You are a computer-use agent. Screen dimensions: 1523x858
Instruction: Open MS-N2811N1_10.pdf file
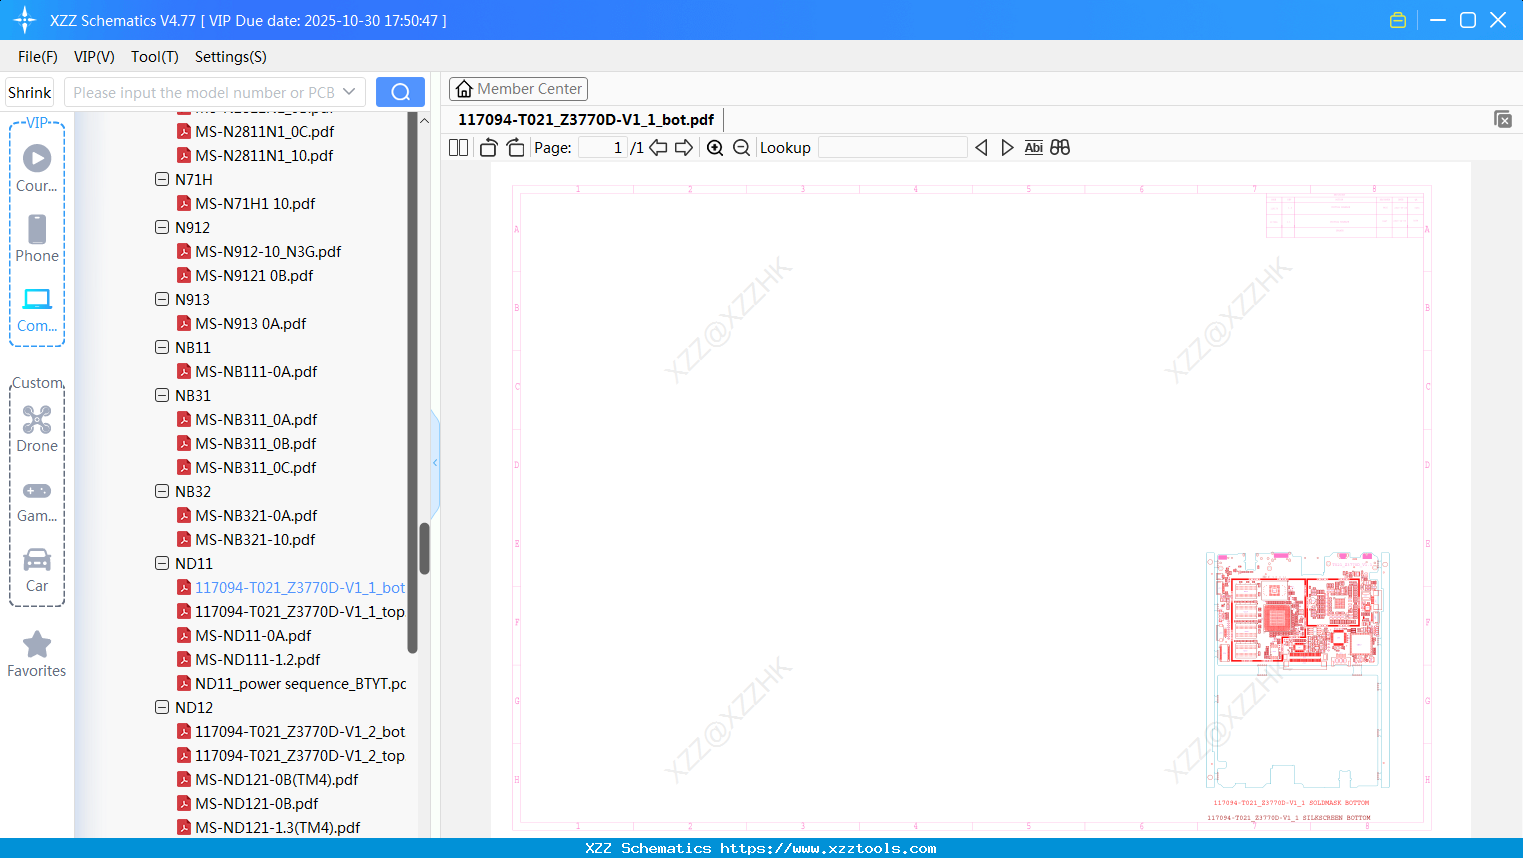264,156
